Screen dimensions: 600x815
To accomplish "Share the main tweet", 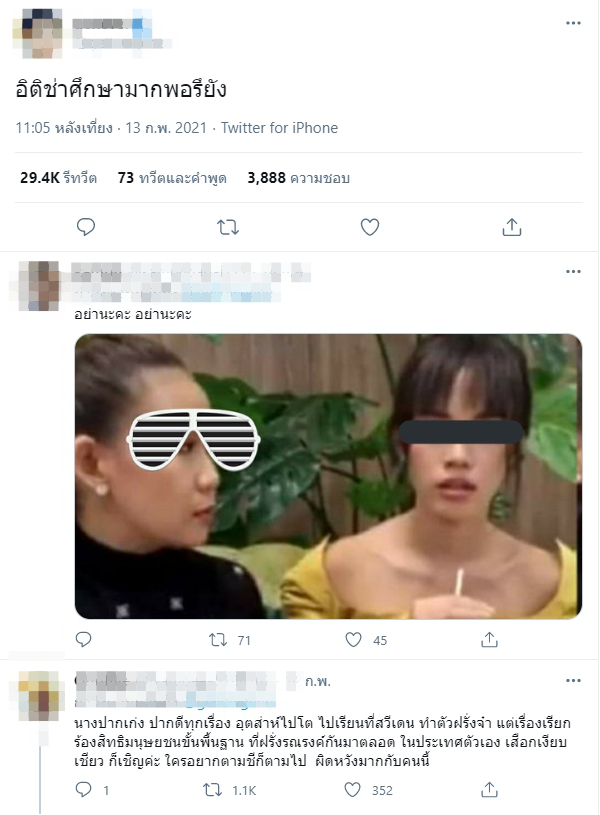I will coord(512,227).
